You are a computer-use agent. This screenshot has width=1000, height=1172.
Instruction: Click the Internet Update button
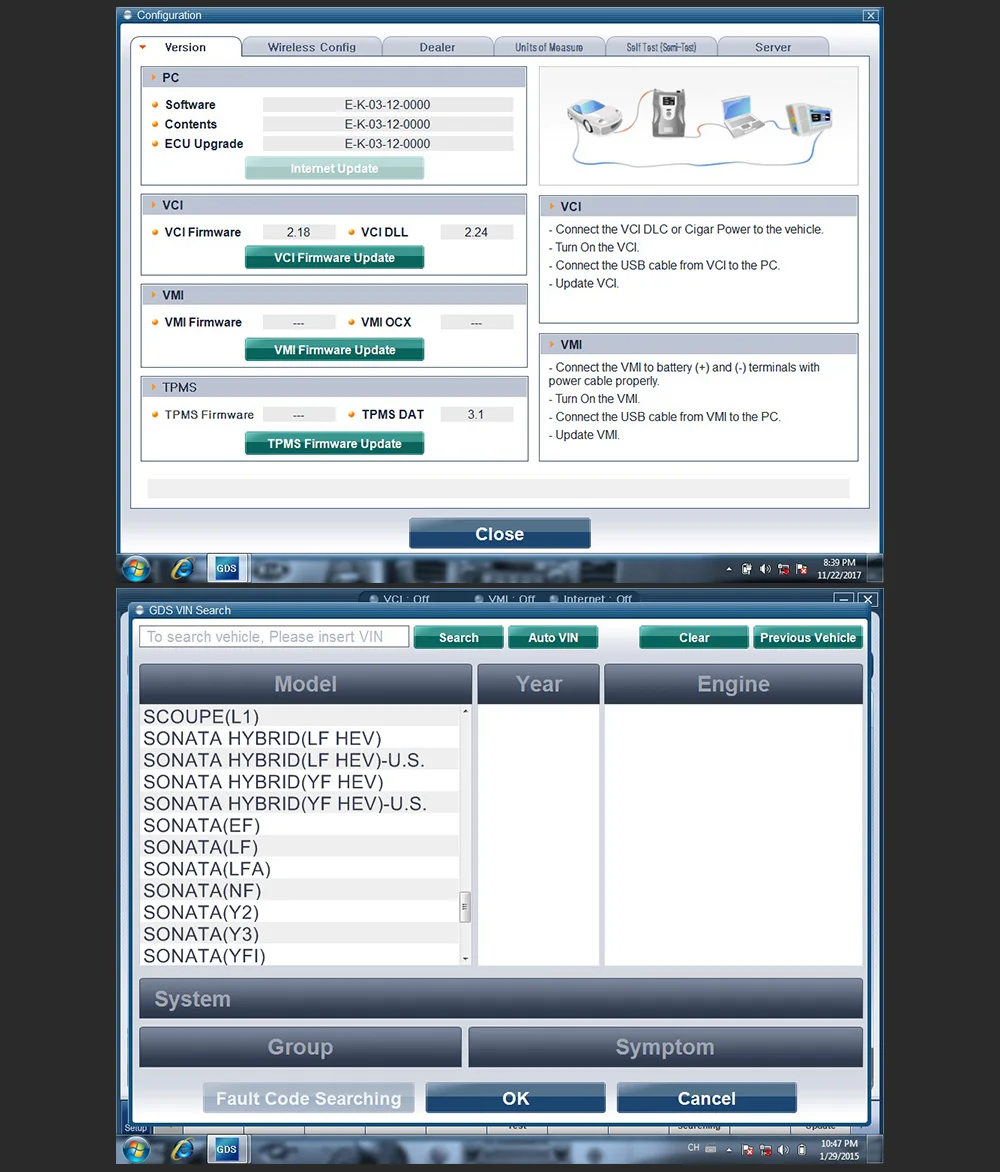(334, 168)
